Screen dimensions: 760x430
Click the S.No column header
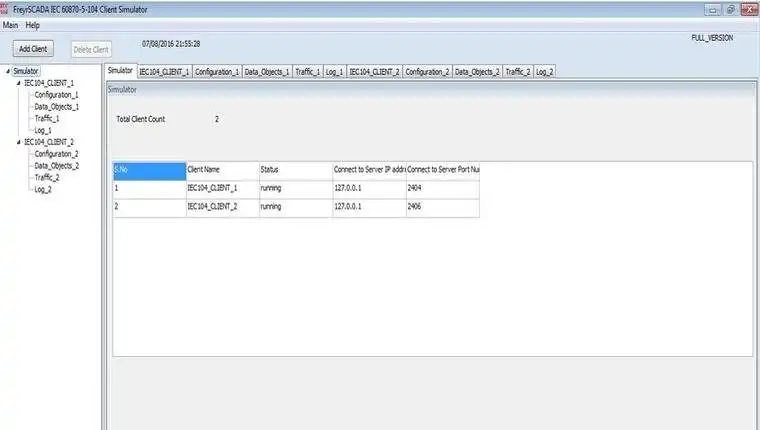(x=149, y=171)
